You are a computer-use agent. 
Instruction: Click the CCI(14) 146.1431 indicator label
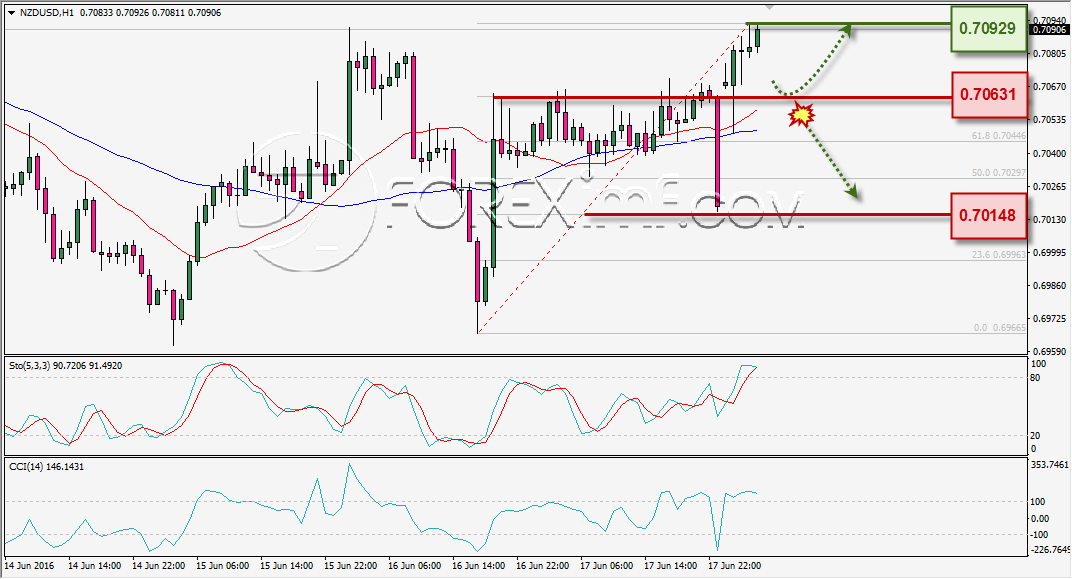46,466
